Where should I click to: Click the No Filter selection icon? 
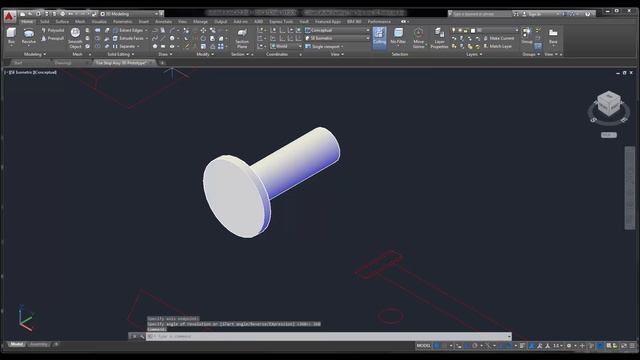pyautogui.click(x=398, y=36)
